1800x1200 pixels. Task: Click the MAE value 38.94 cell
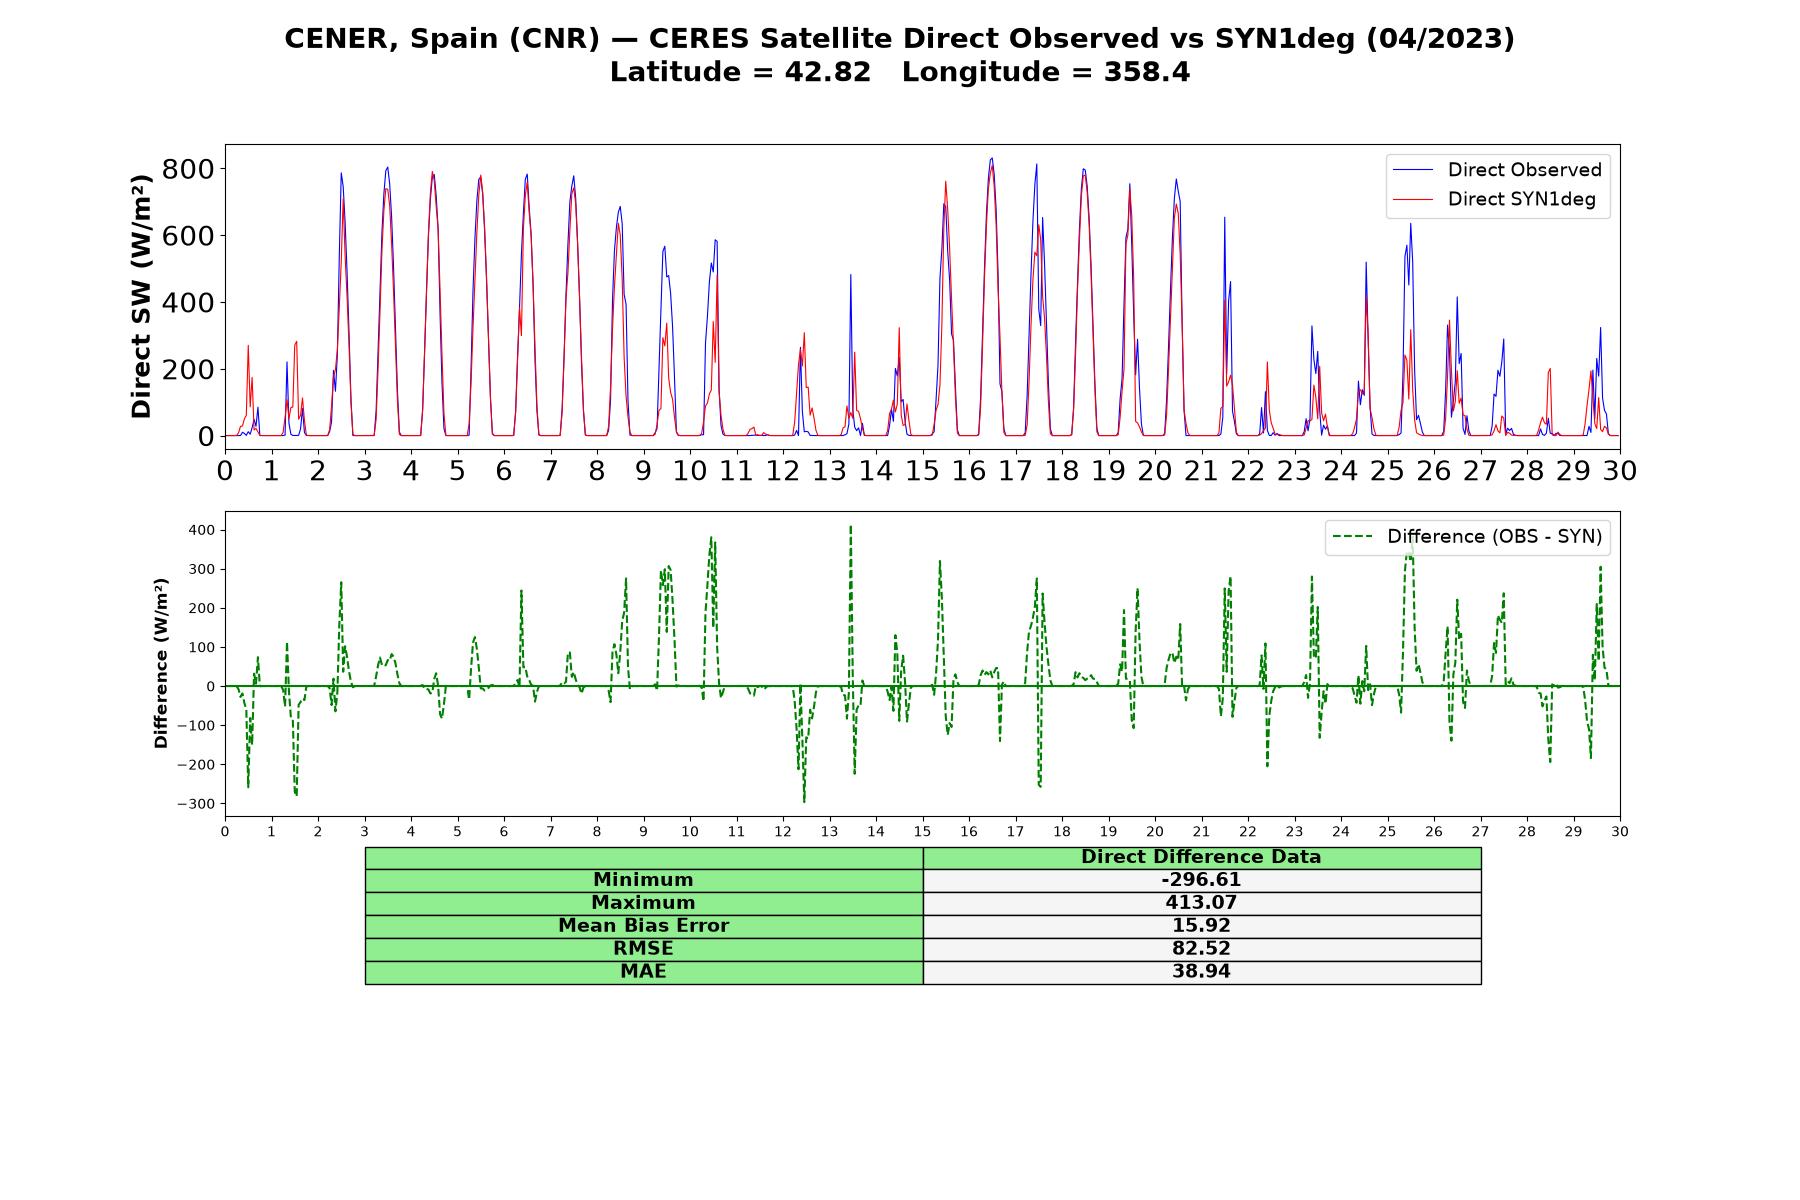coord(1202,972)
